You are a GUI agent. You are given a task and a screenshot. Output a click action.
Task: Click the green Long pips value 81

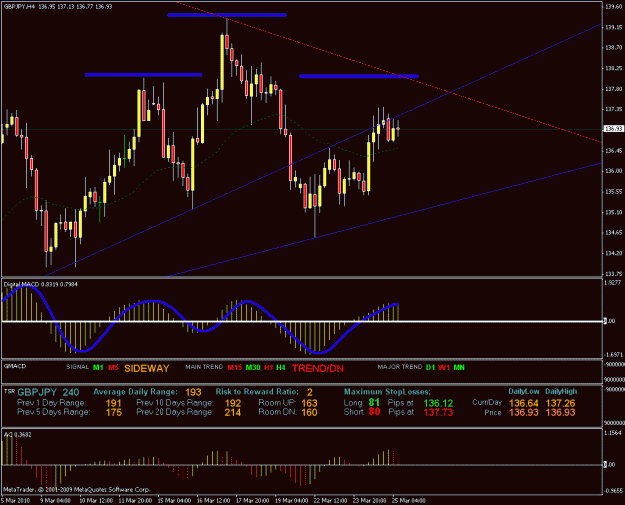coord(374,402)
